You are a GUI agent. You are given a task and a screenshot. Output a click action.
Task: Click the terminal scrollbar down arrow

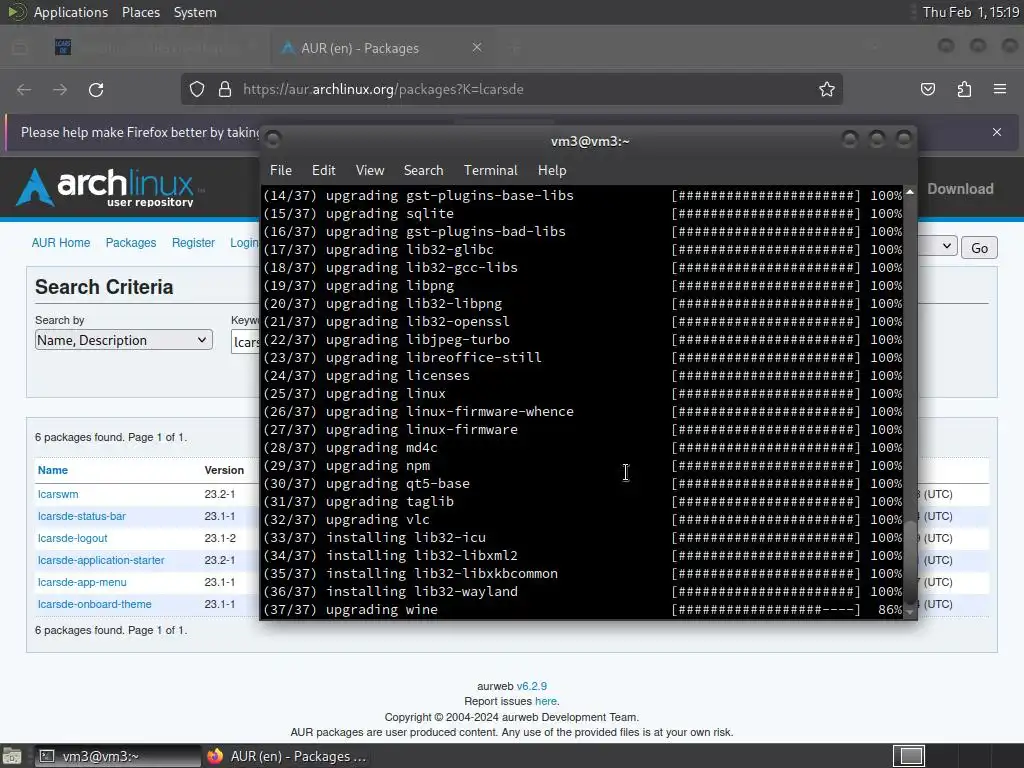[910, 612]
